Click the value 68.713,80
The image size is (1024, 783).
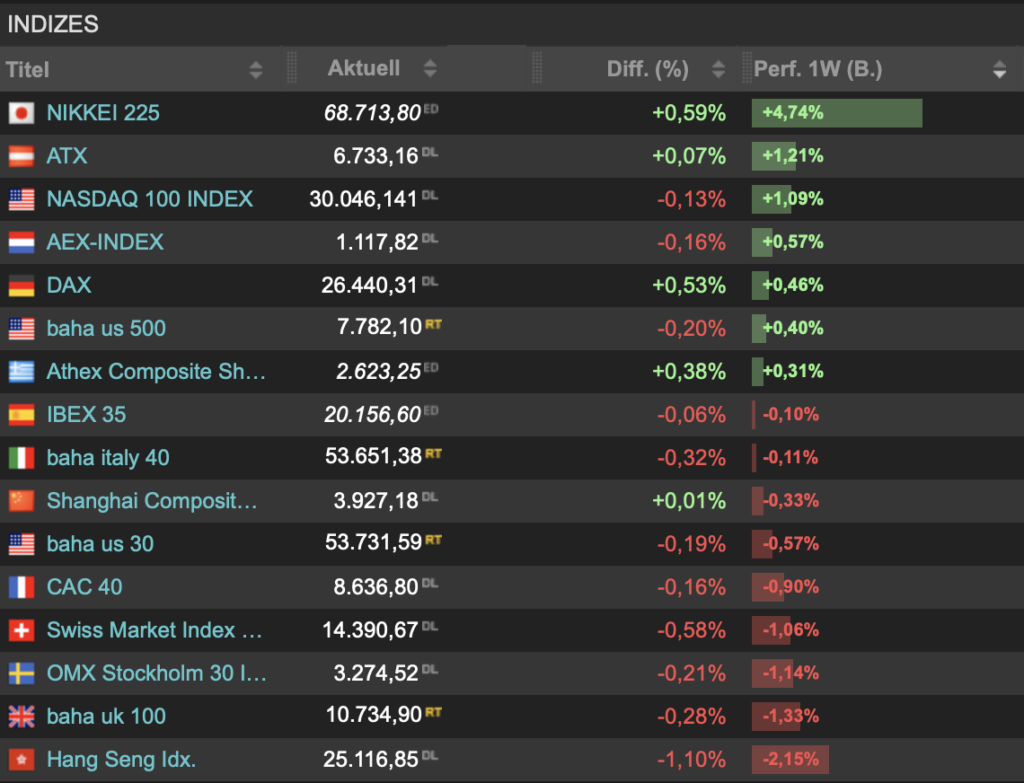(x=372, y=113)
